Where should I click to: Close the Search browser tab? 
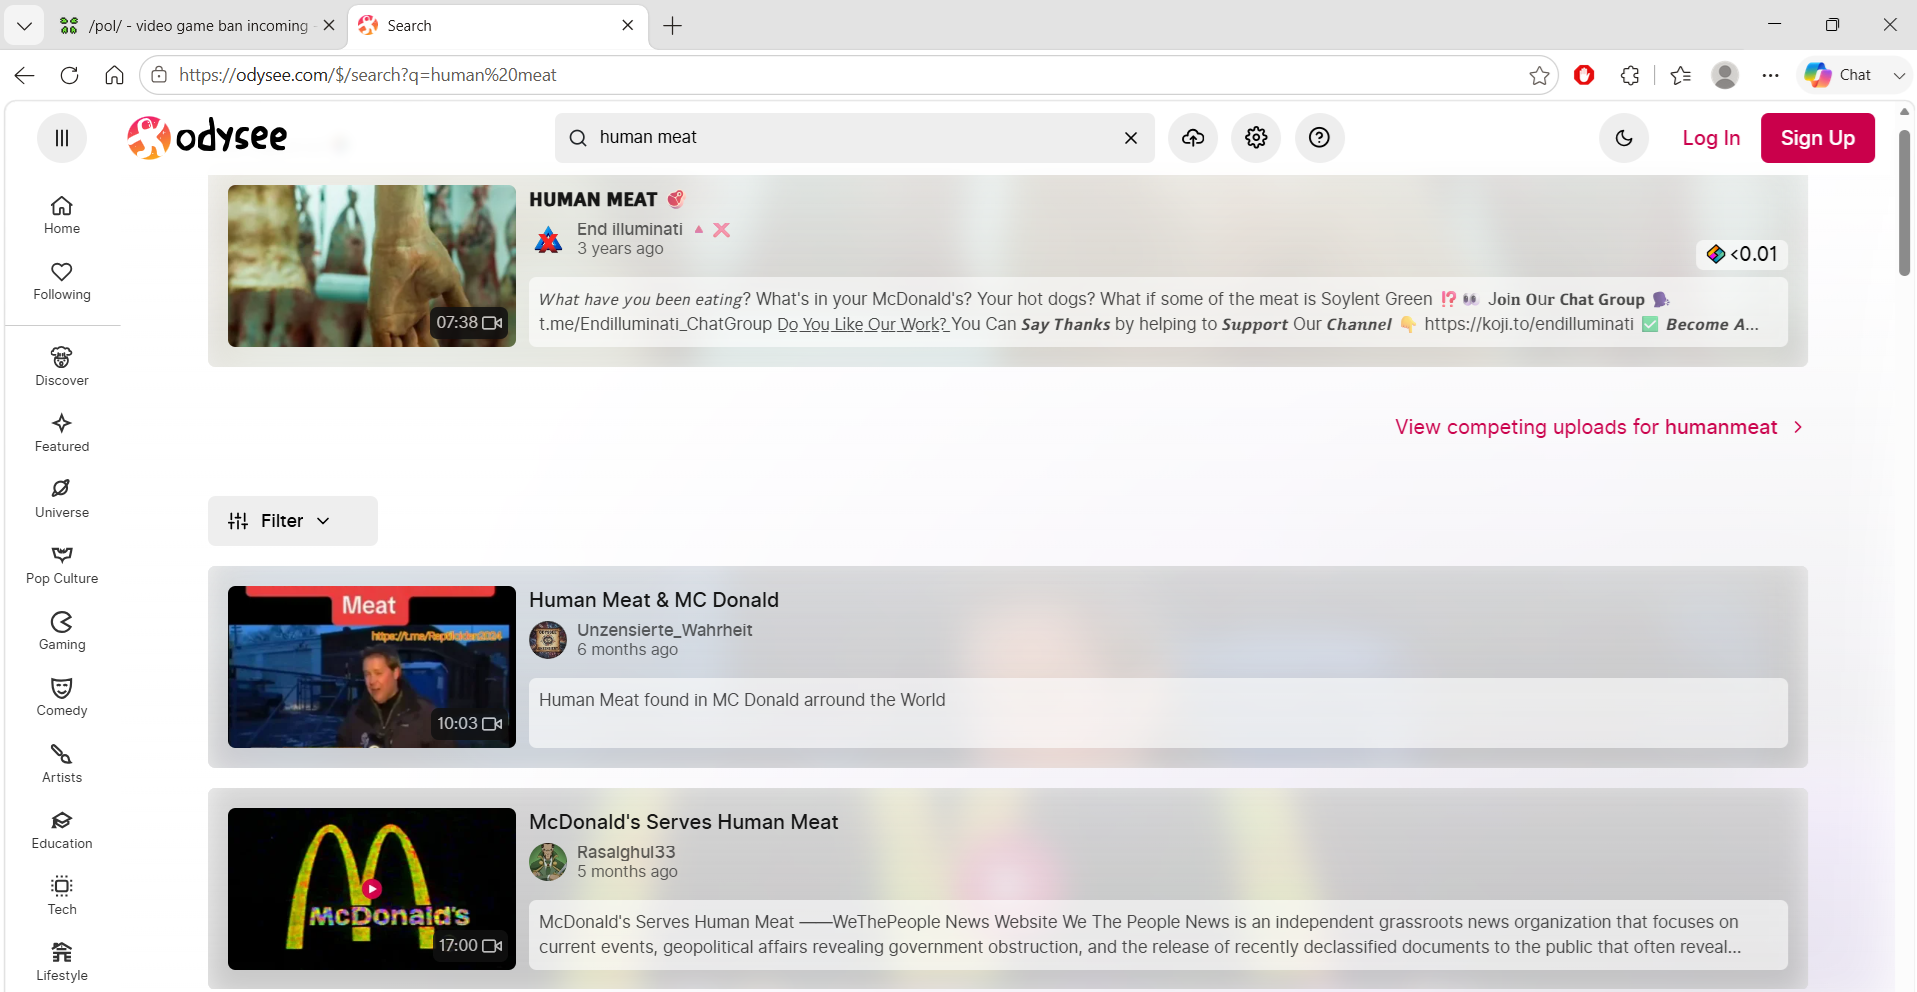coord(628,26)
